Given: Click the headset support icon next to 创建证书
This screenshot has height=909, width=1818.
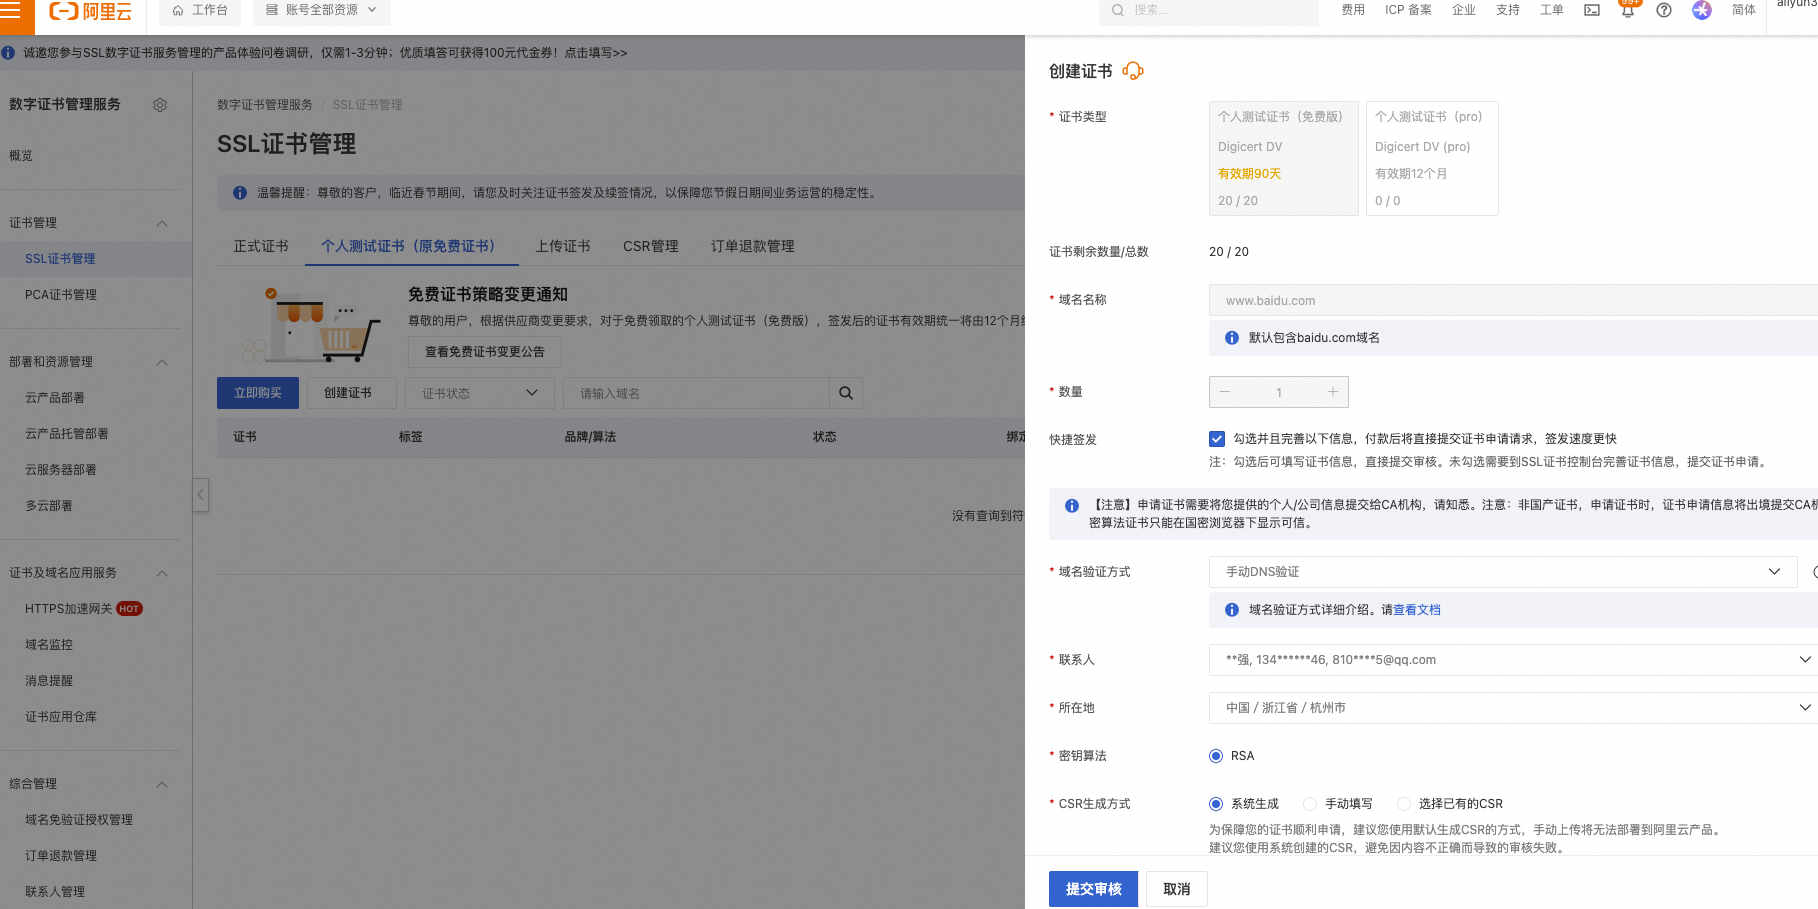Looking at the screenshot, I should [1133, 71].
